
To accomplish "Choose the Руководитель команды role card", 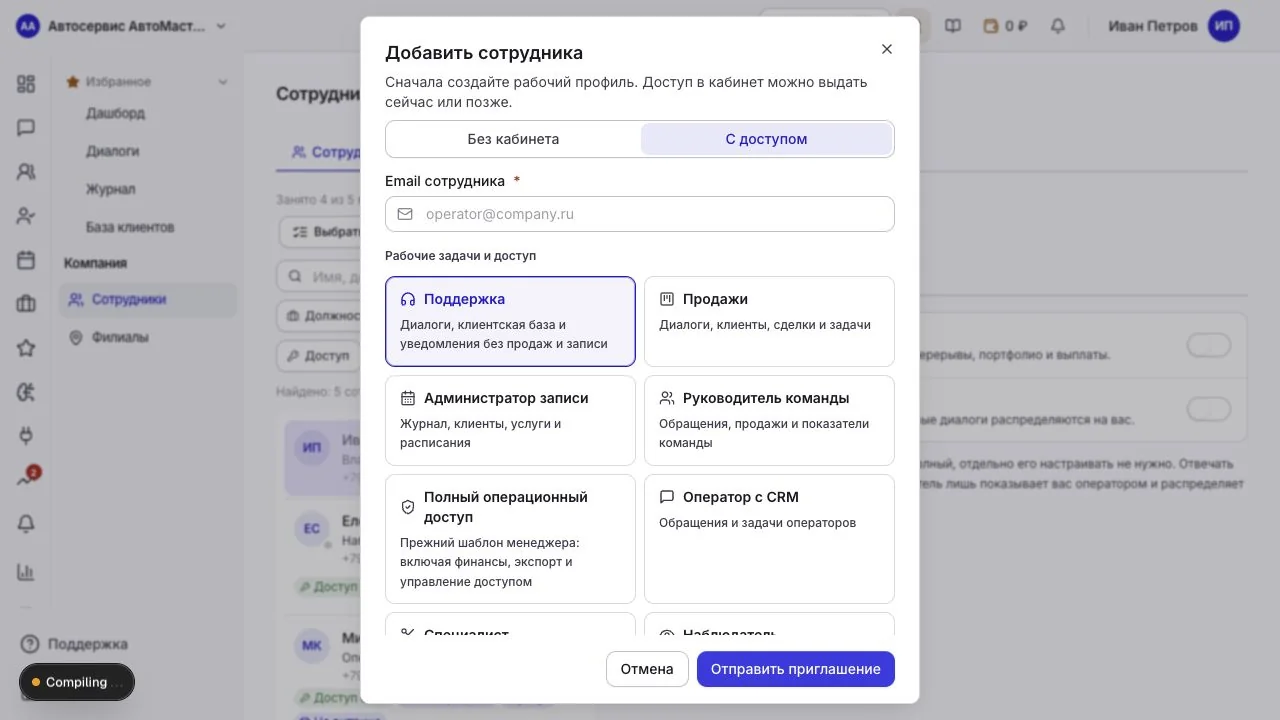I will [x=769, y=420].
